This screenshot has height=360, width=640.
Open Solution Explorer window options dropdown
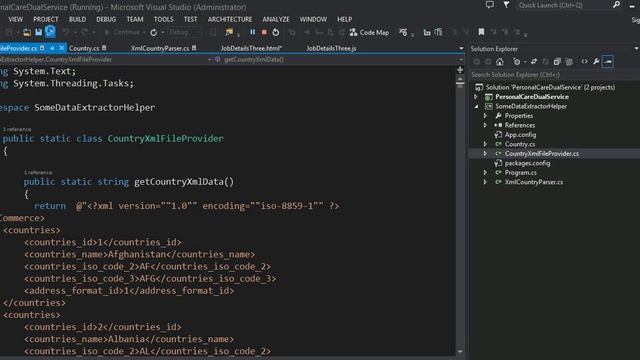tap(636, 49)
